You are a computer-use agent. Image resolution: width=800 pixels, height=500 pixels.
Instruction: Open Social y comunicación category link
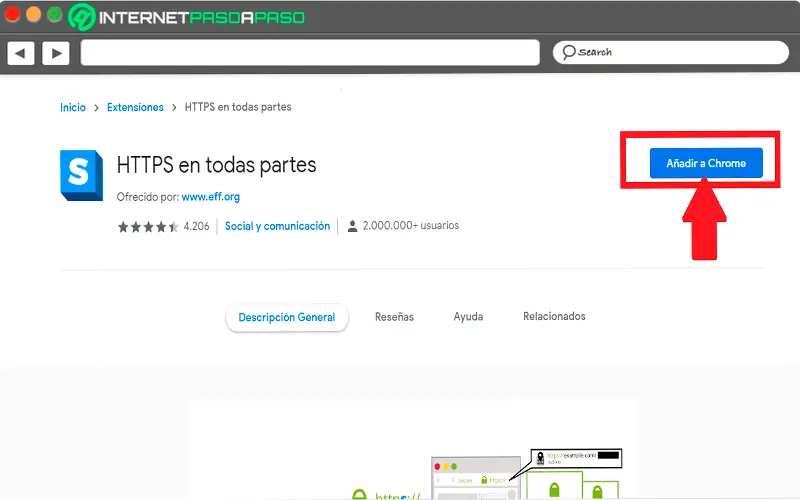(278, 226)
